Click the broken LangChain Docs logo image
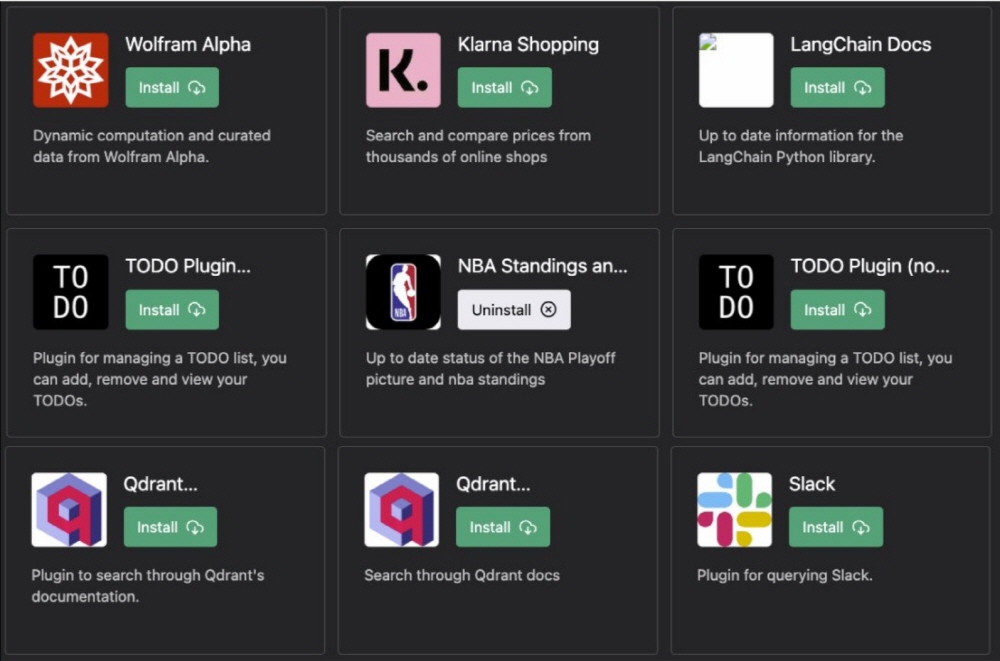The width and height of the screenshot is (1000, 661). pyautogui.click(x=736, y=70)
